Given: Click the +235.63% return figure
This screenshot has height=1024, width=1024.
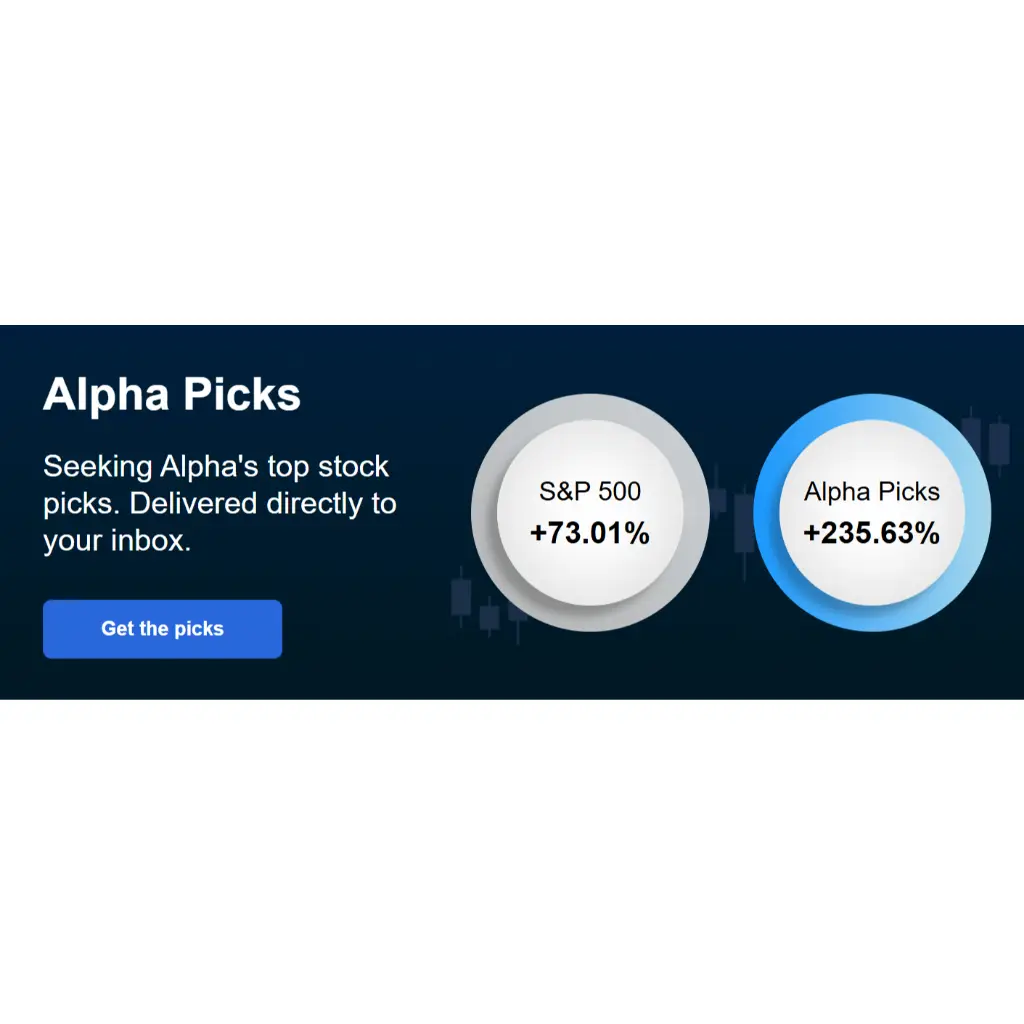Looking at the screenshot, I should 872,534.
